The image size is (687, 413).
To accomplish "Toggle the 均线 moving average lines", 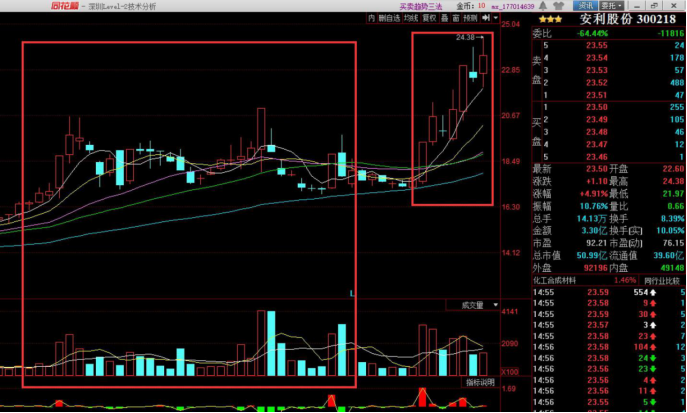I will coord(411,18).
